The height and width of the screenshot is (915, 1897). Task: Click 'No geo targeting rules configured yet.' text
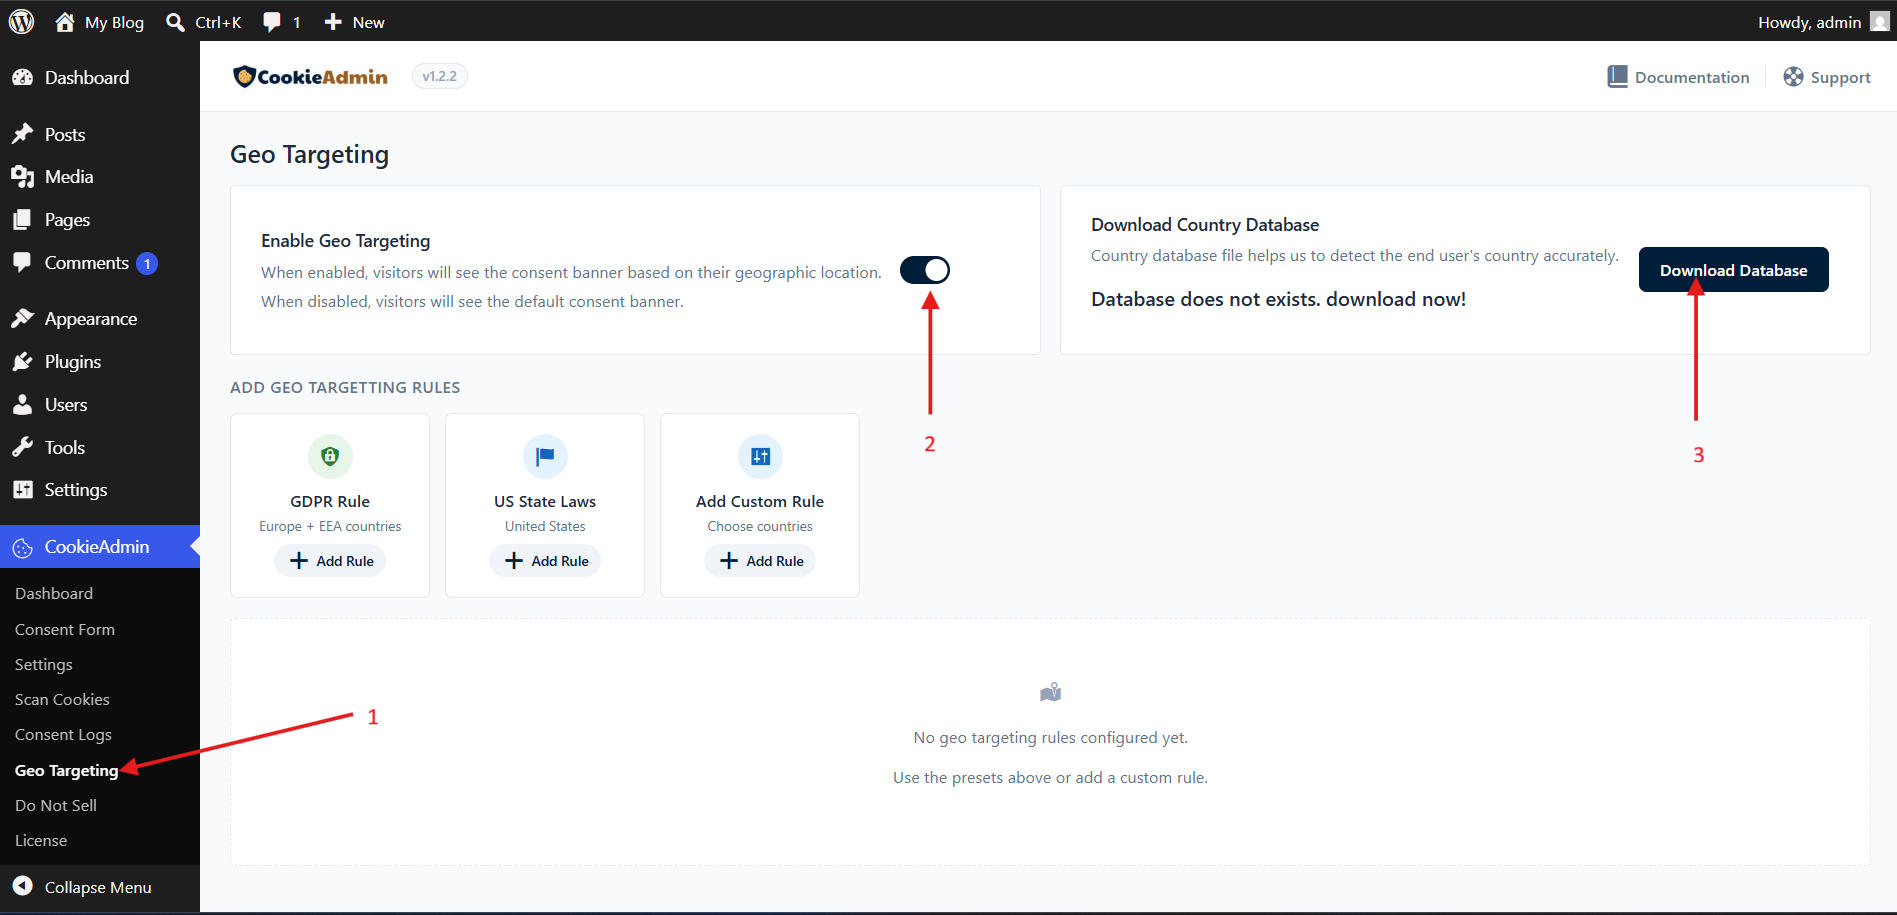tap(1051, 738)
